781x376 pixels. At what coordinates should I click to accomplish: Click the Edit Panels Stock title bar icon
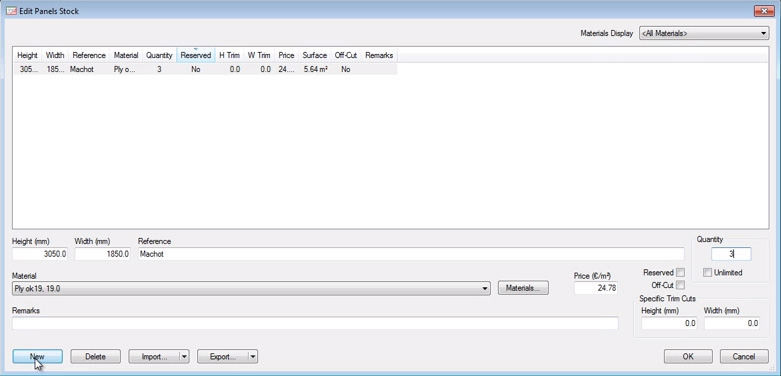point(11,10)
